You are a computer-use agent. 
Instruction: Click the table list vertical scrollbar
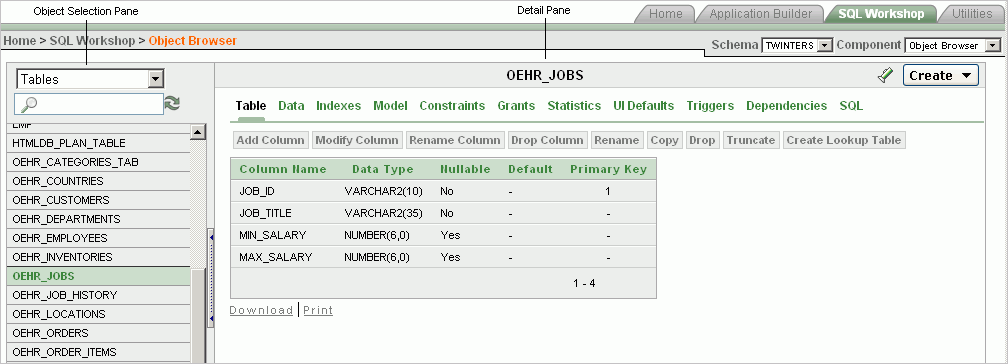tap(199, 244)
